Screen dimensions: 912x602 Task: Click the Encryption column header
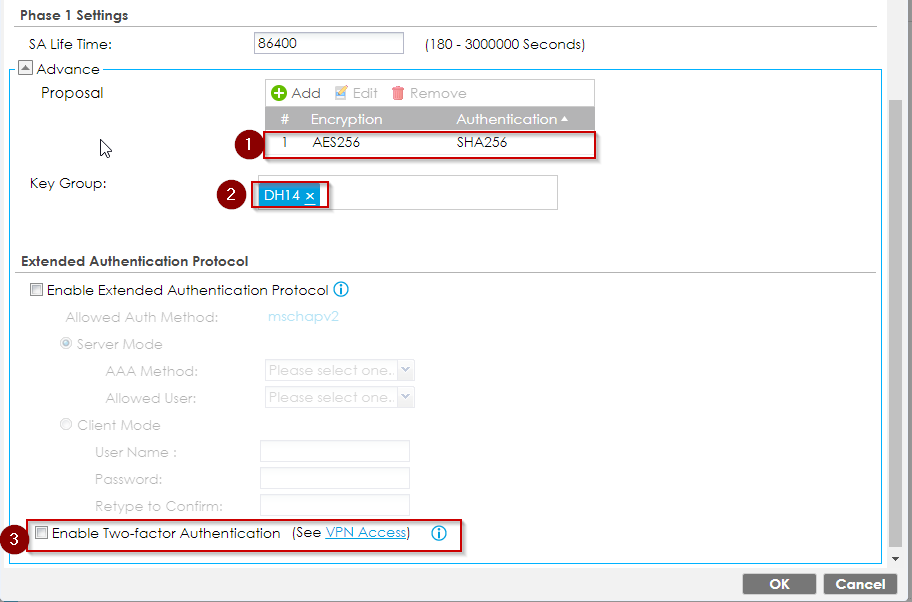coord(346,119)
